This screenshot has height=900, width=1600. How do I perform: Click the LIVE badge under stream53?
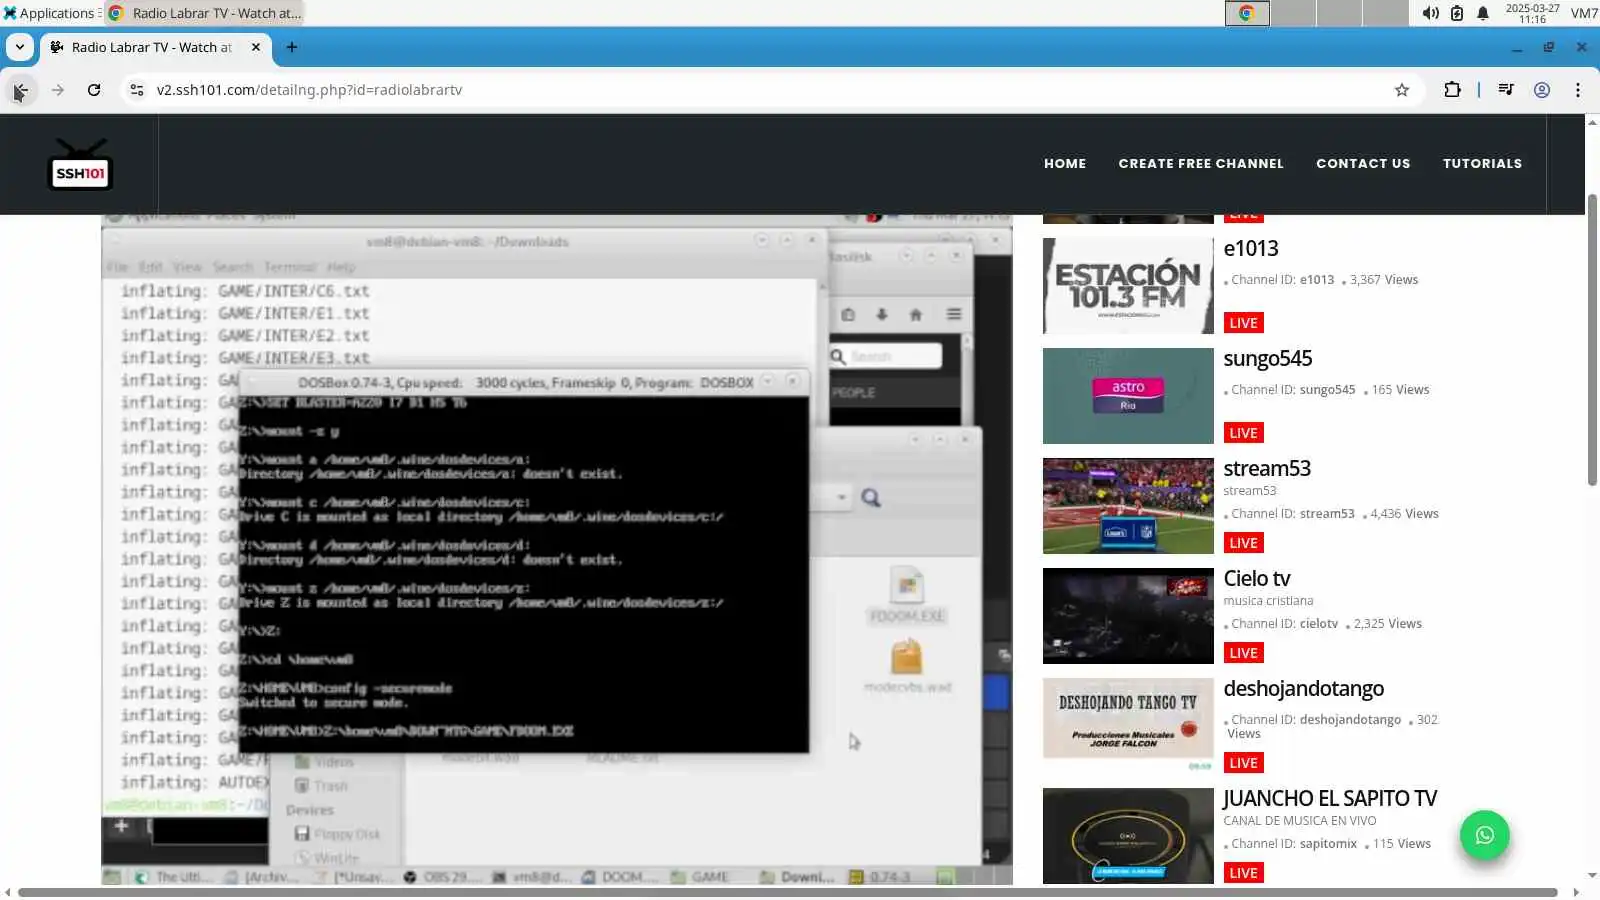pyautogui.click(x=1244, y=543)
